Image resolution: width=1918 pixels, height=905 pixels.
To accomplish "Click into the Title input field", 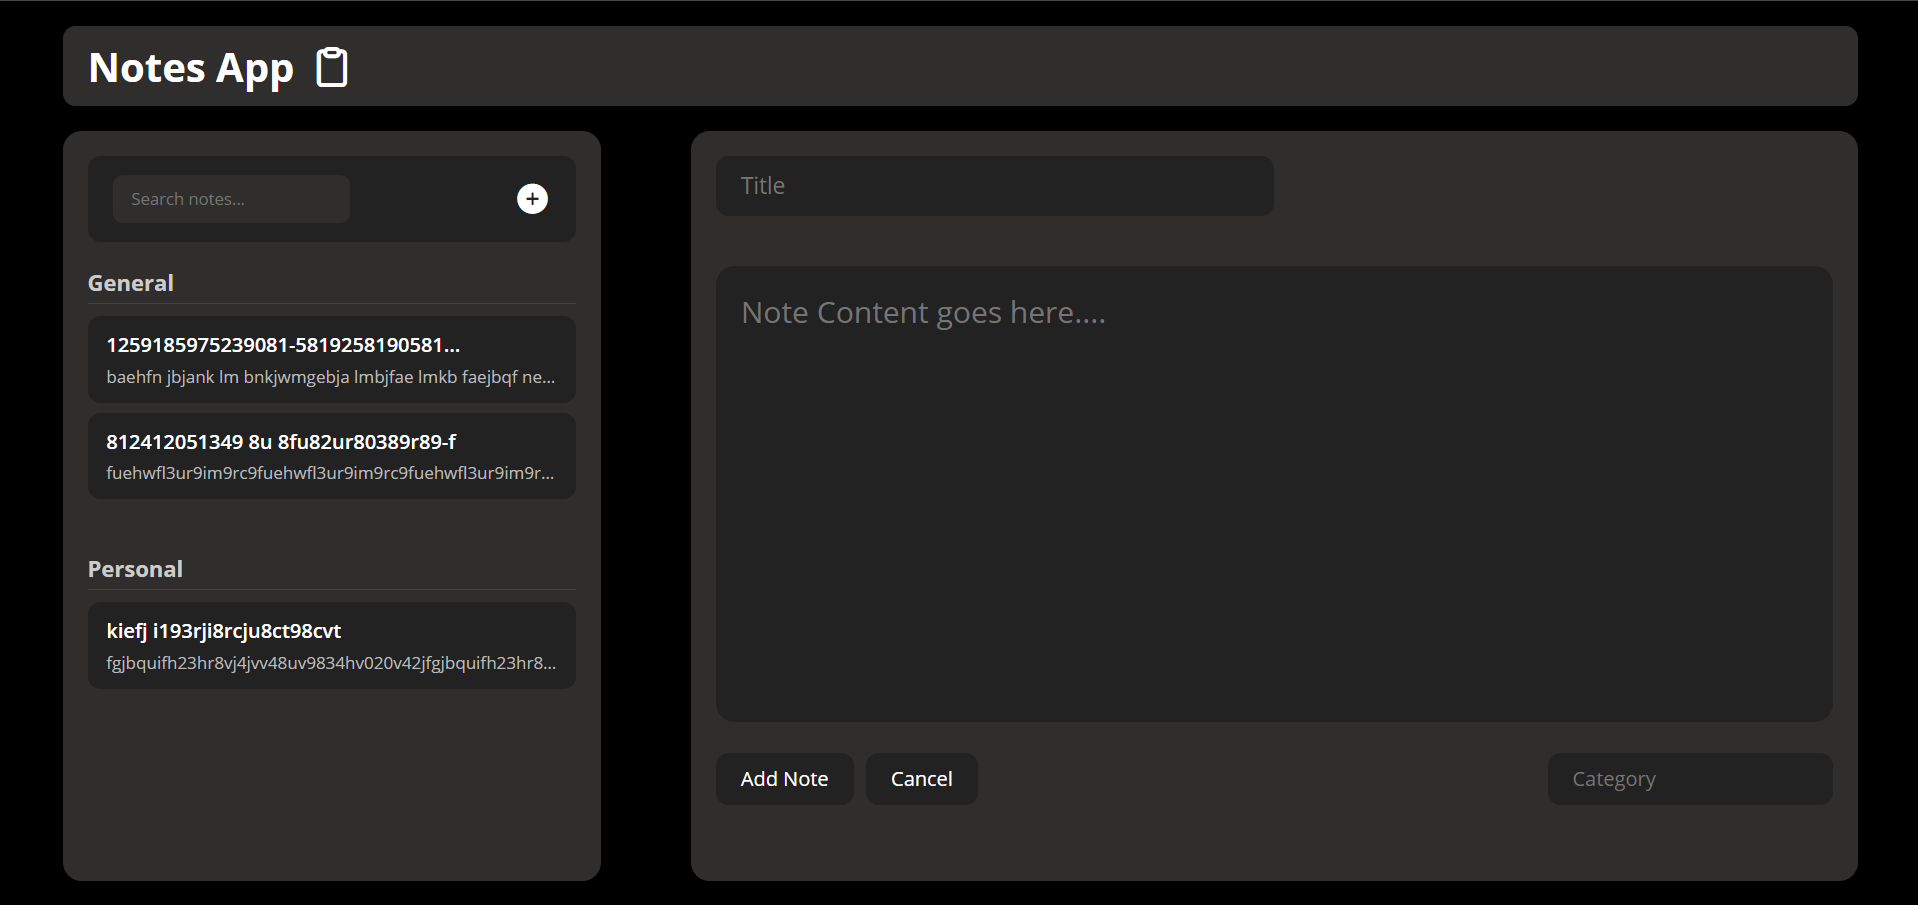I will (994, 186).
